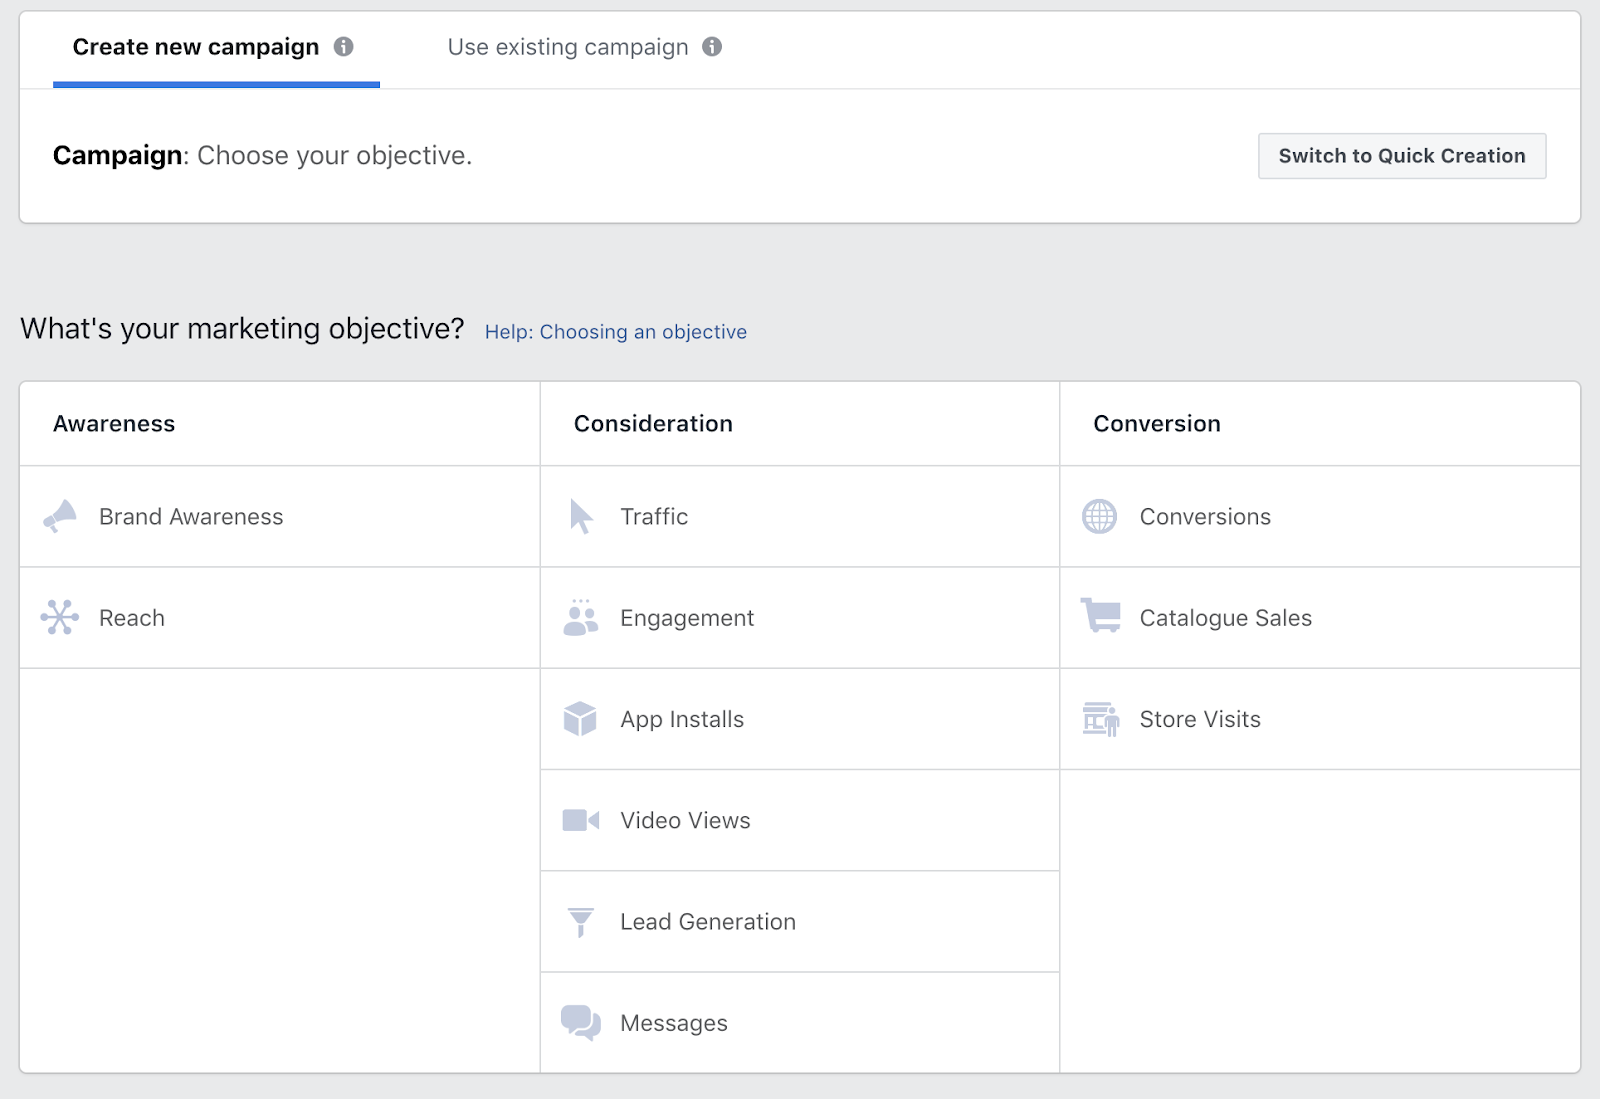This screenshot has height=1099, width=1600.
Task: Click the Engagement people icon
Action: (x=580, y=618)
